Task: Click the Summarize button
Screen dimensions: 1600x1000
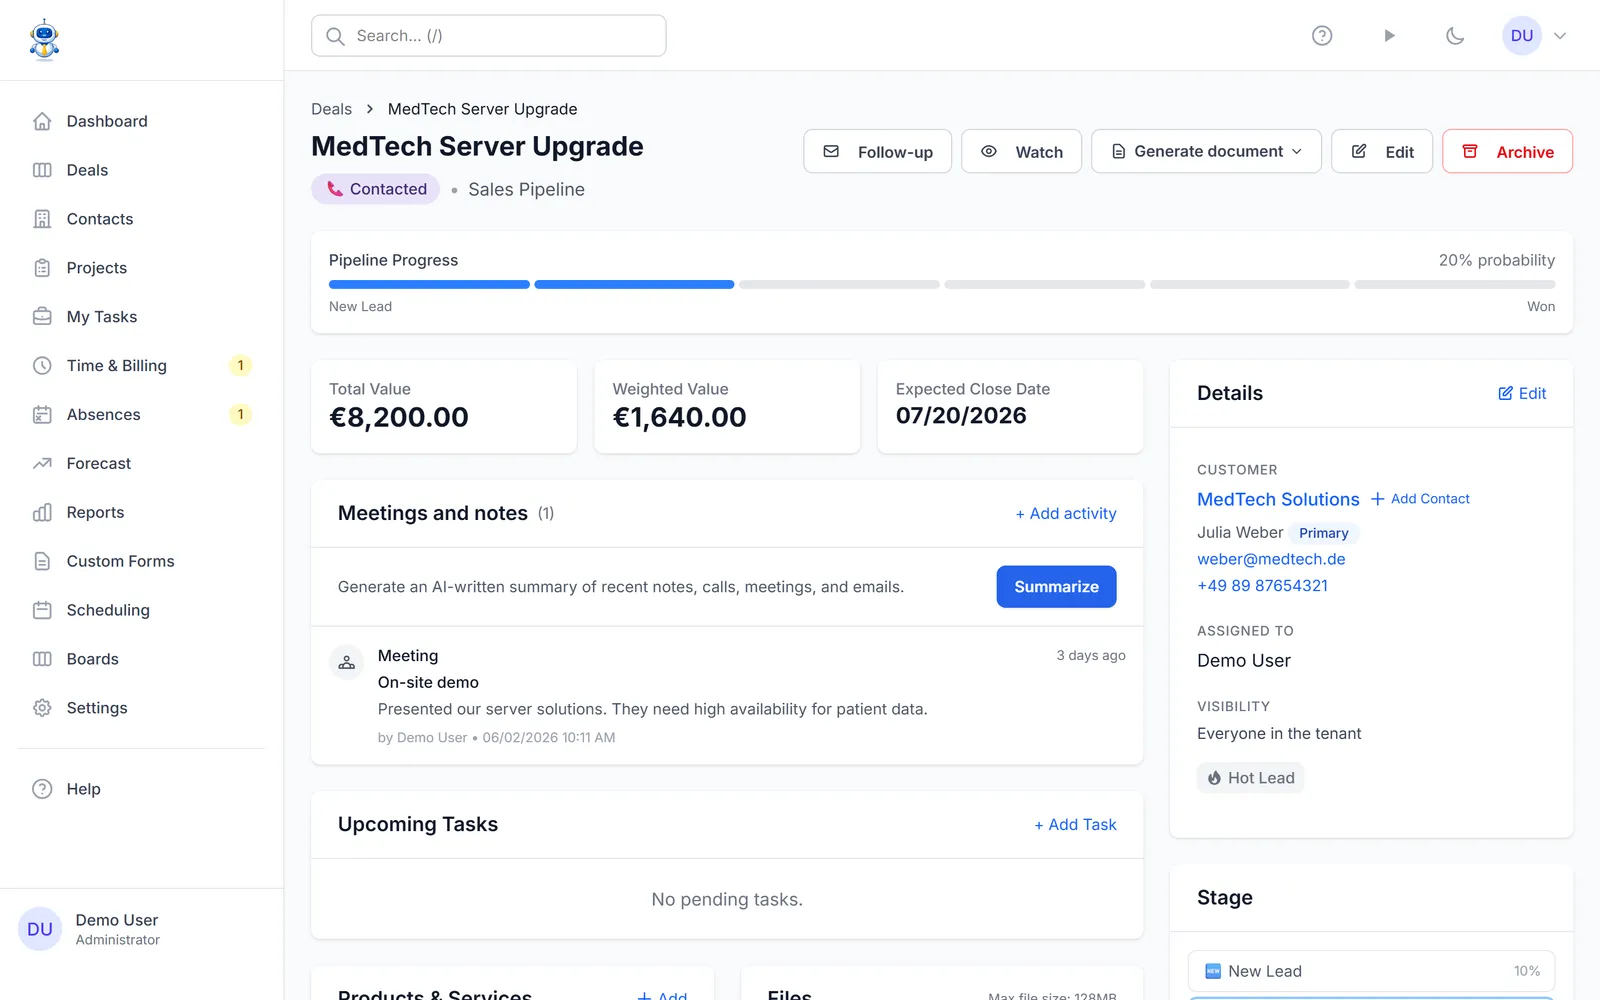Action: (1056, 587)
